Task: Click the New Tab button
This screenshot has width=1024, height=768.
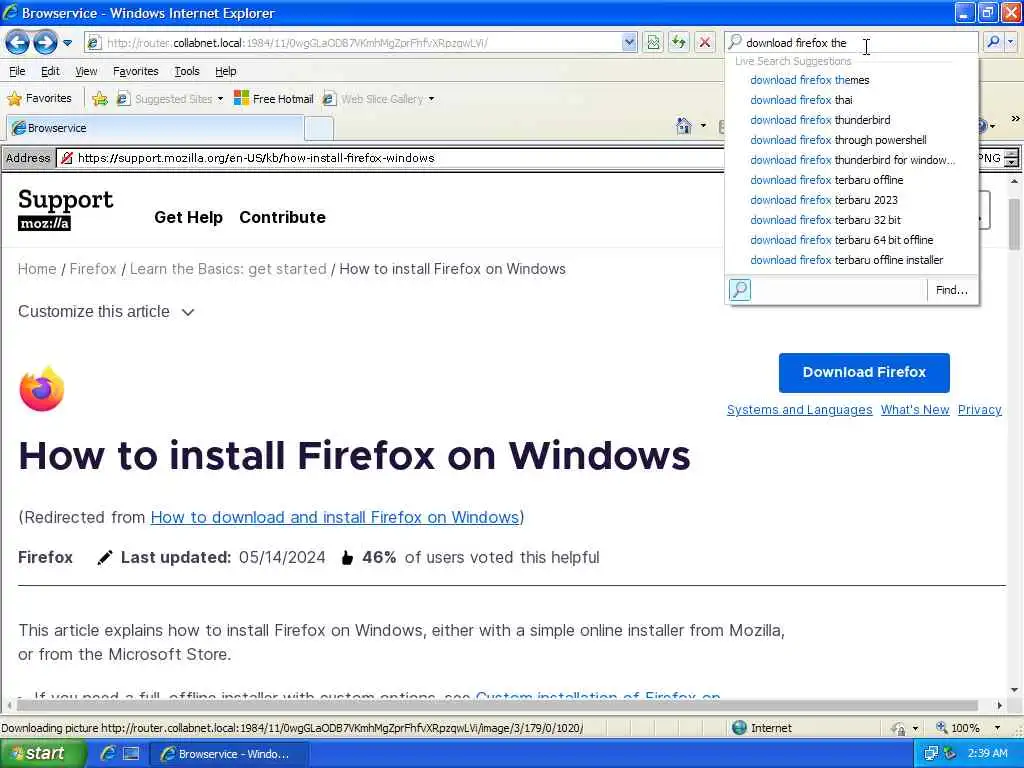Action: pos(319,129)
